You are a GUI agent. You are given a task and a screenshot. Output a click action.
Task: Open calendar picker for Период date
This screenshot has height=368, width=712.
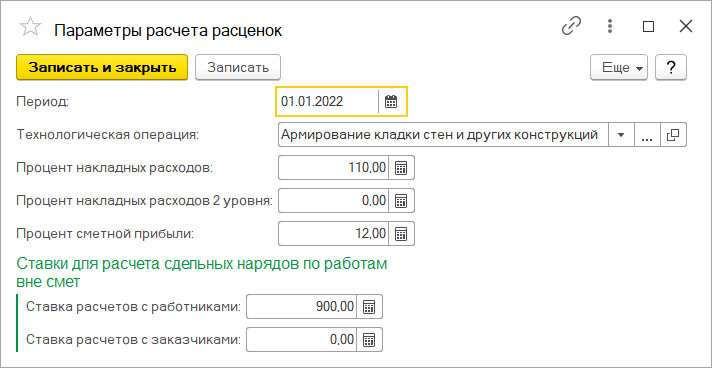(391, 101)
